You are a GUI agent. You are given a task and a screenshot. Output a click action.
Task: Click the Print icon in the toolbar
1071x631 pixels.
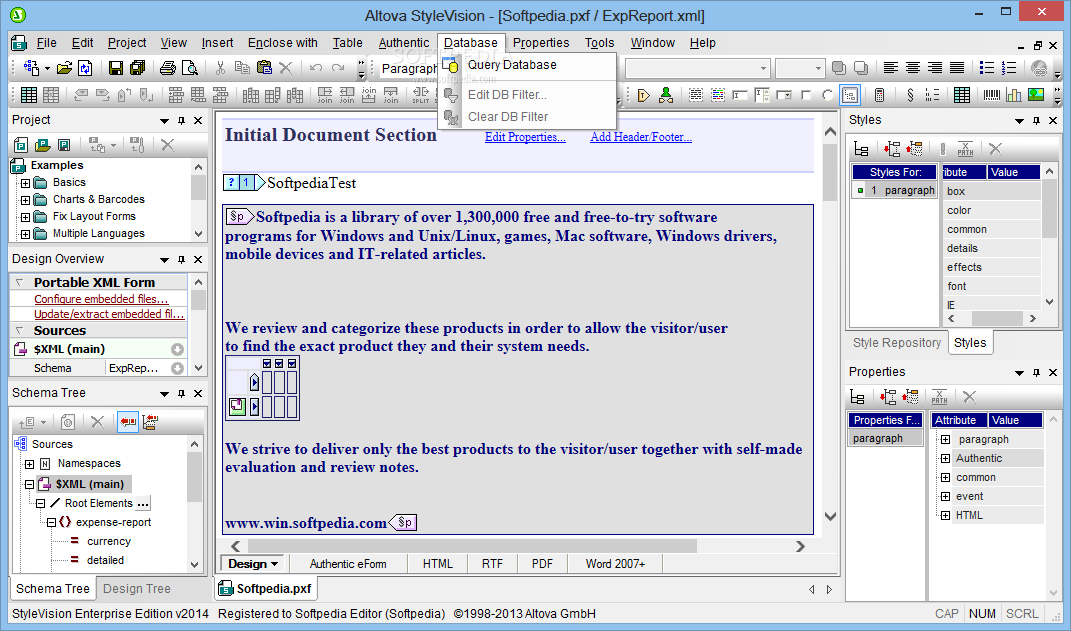[x=167, y=68]
